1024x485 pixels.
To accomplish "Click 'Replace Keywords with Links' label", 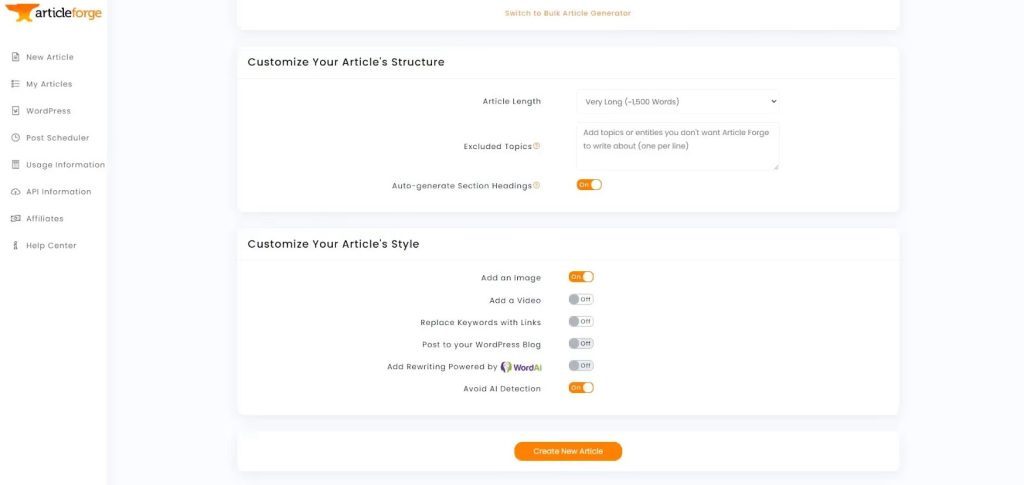I will 481,322.
